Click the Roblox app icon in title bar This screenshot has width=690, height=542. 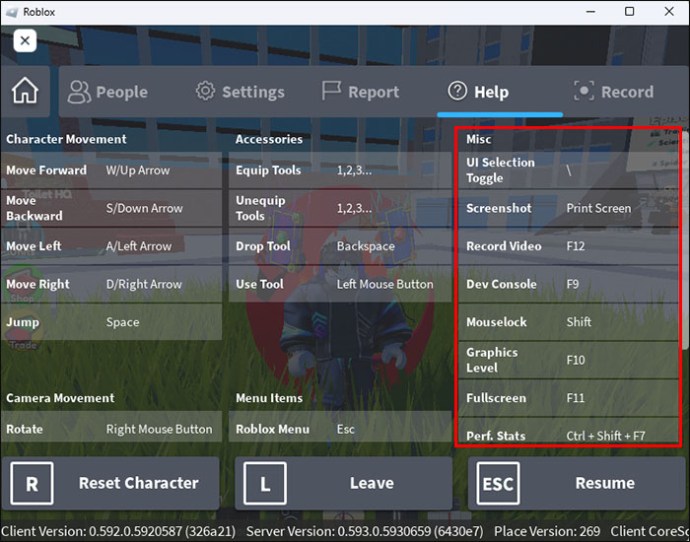coord(12,11)
